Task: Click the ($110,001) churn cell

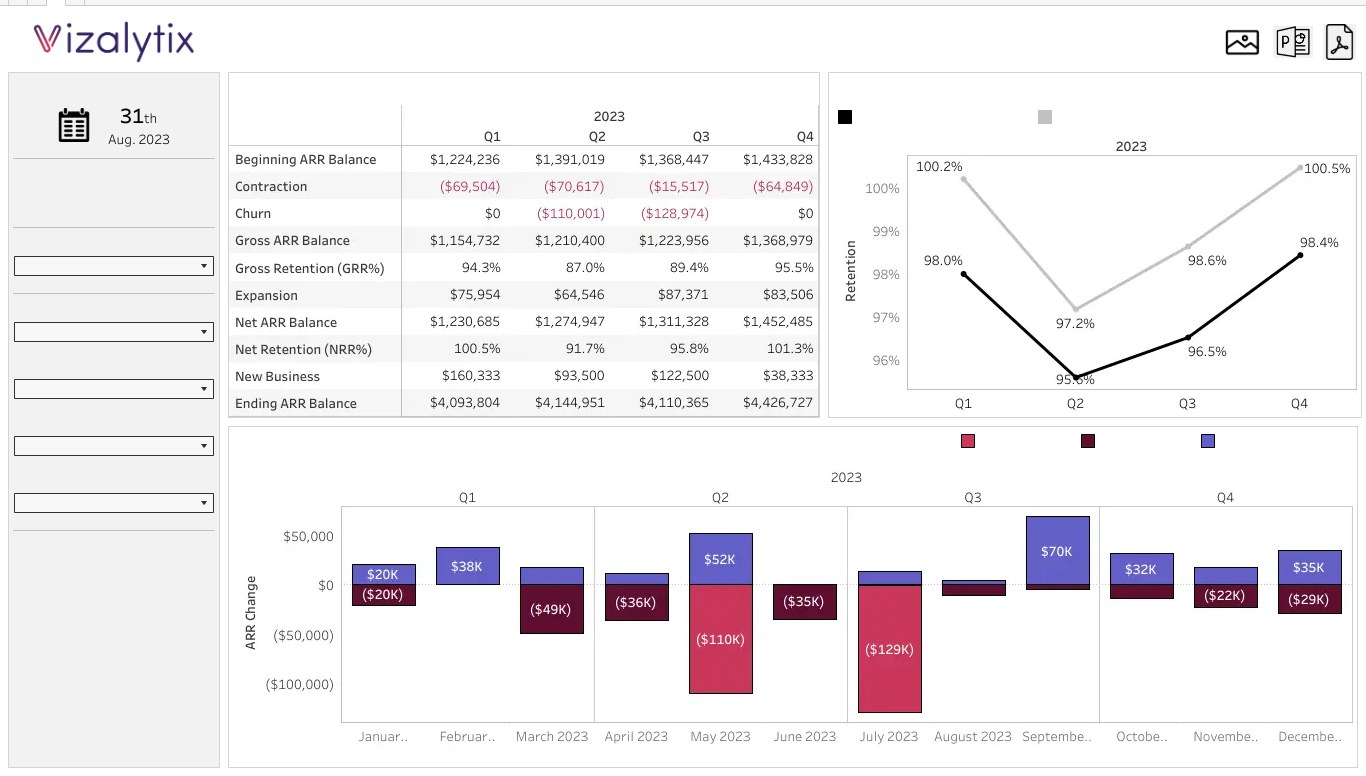Action: (x=571, y=213)
